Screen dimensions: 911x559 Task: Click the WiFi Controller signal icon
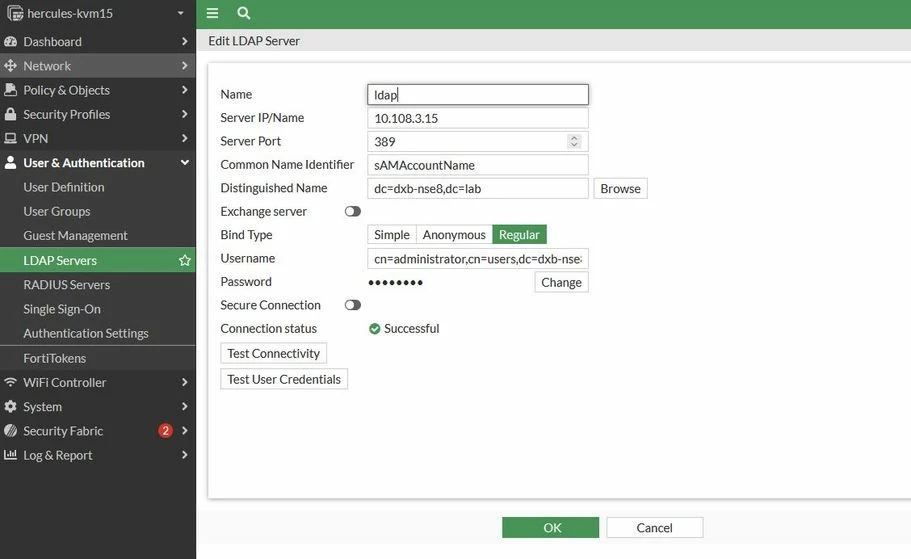(x=10, y=382)
